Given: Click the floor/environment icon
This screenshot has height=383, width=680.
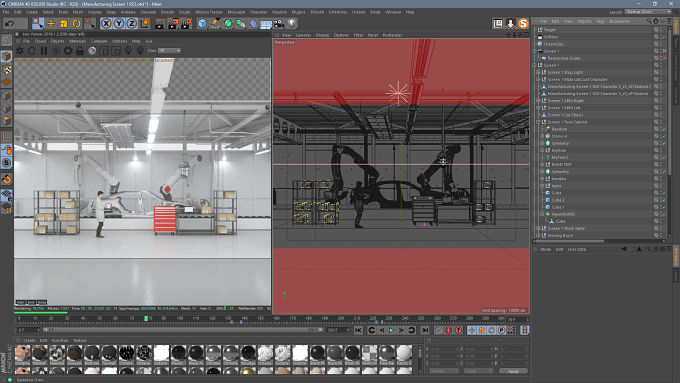Looking at the screenshot, I should [x=266, y=23].
